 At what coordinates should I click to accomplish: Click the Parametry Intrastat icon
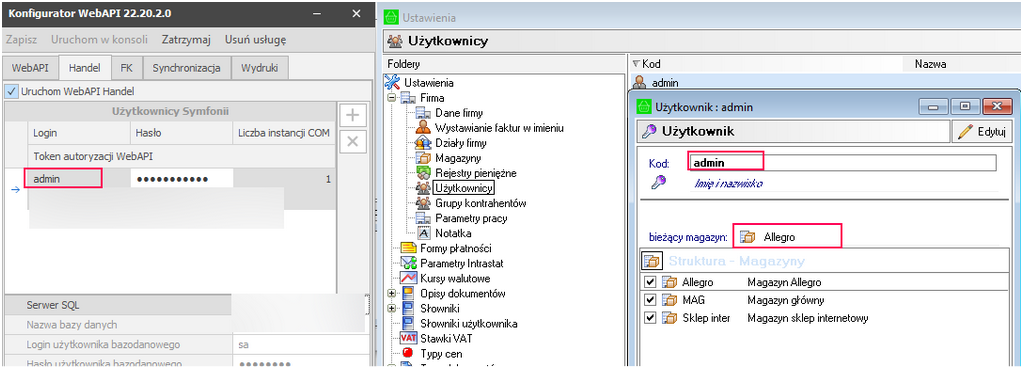click(409, 264)
